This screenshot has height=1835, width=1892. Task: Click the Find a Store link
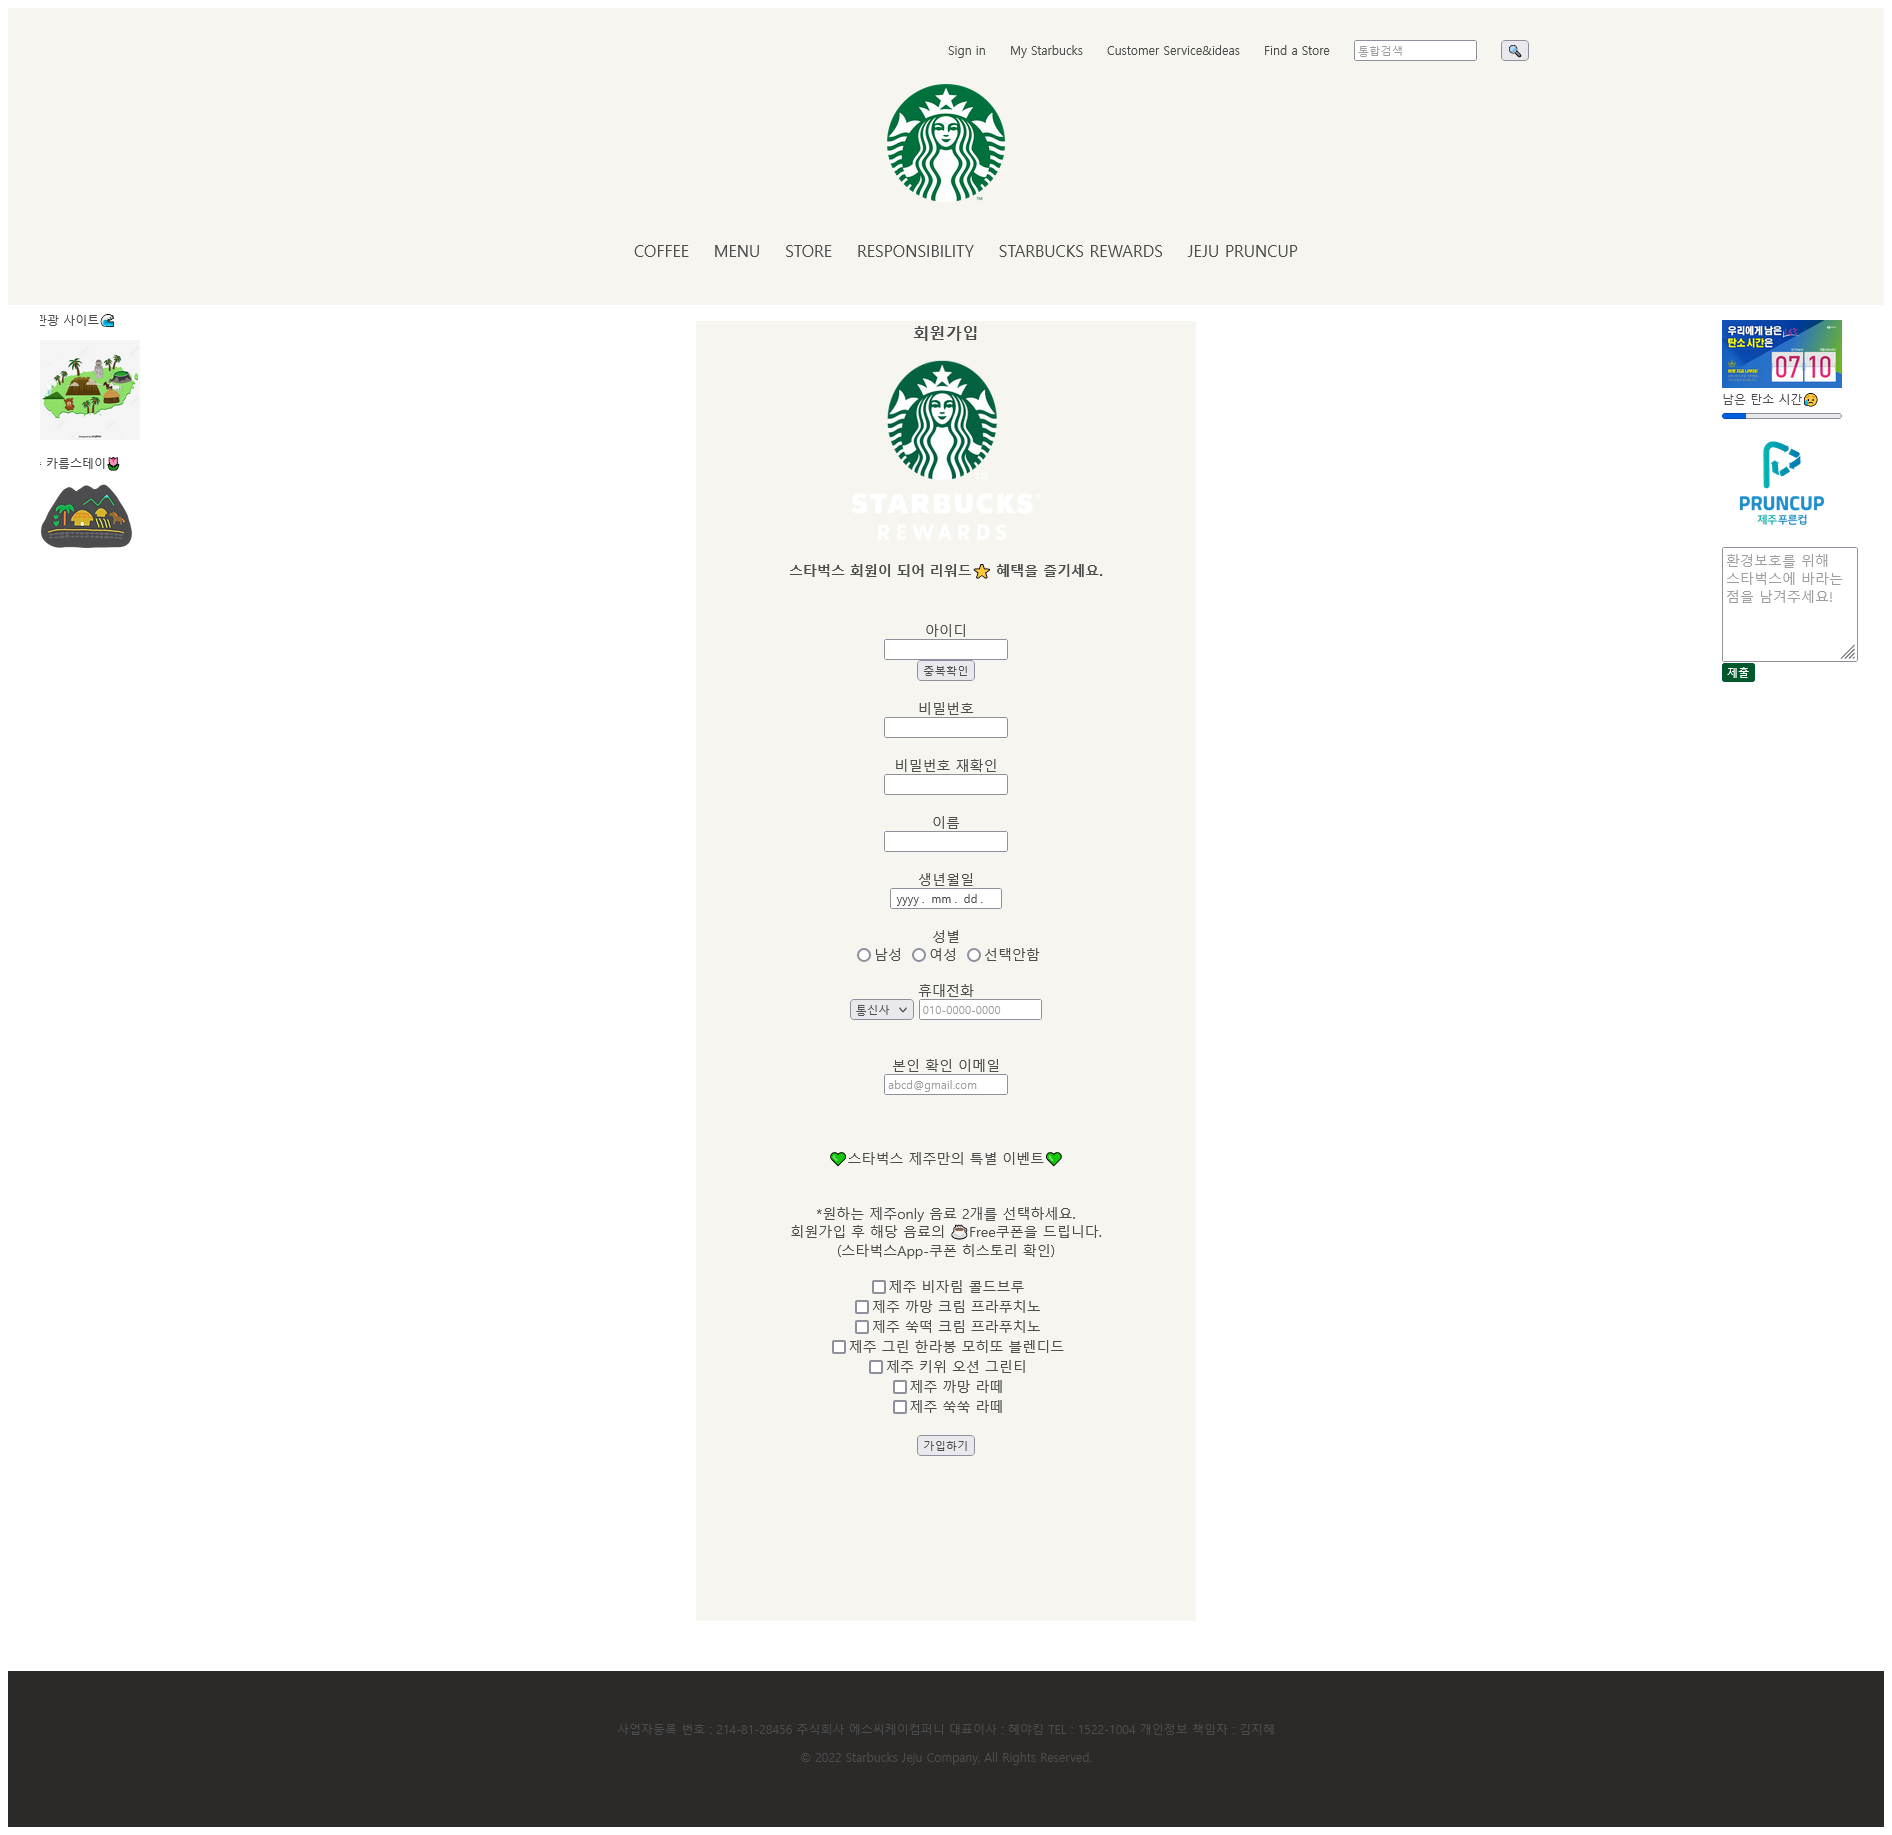[1296, 51]
